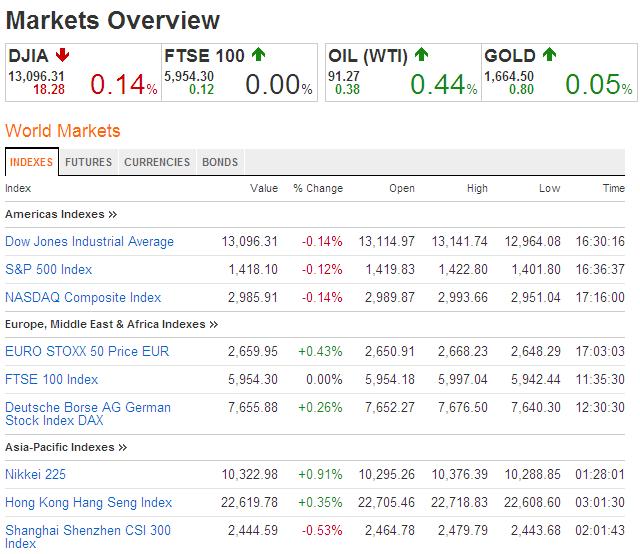Expand the Asia-Pacific Indexes section
Image resolution: width=640 pixels, height=554 pixels.
(x=66, y=447)
